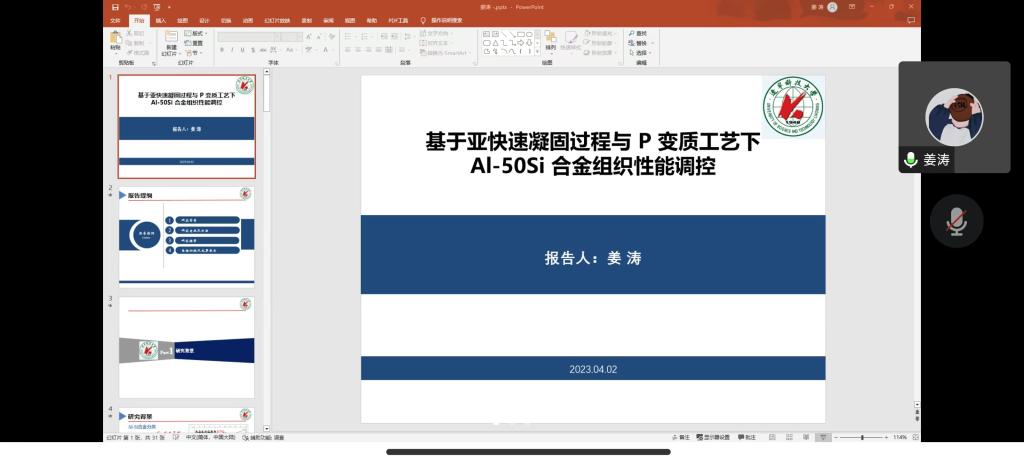The height and width of the screenshot is (460, 1024).
Task: Click the Replace icon in editing group
Action: (639, 43)
